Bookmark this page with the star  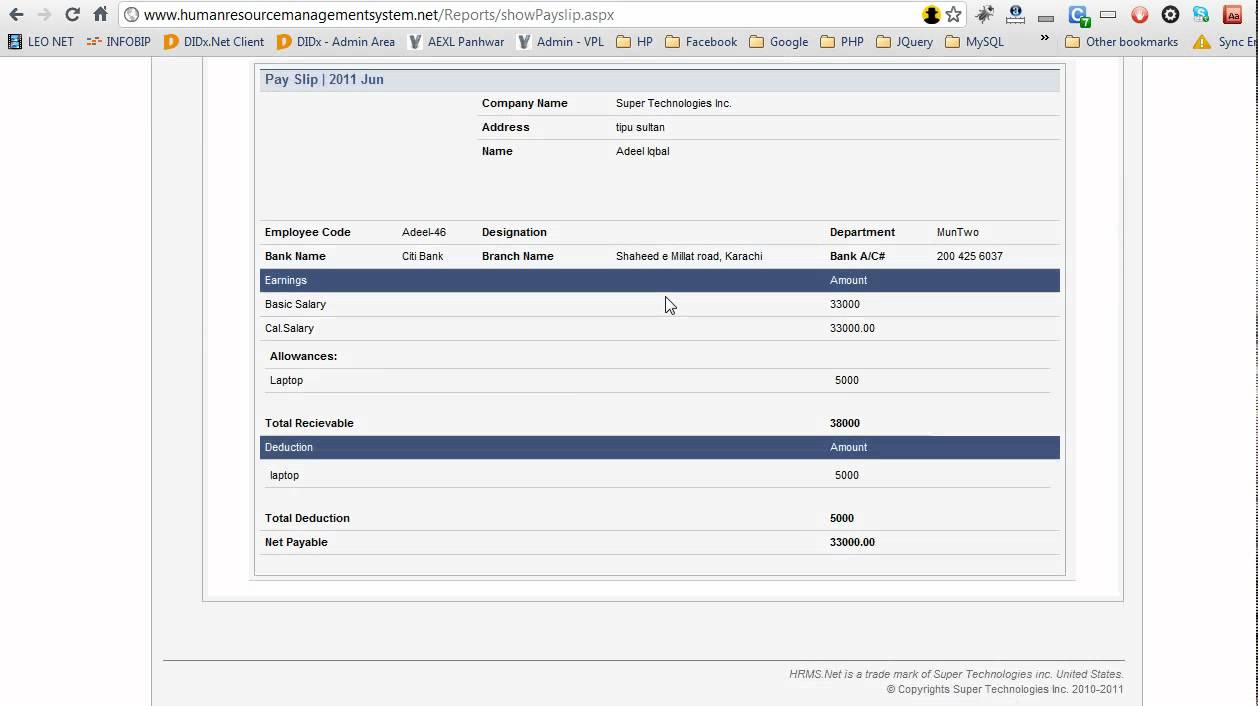(954, 15)
